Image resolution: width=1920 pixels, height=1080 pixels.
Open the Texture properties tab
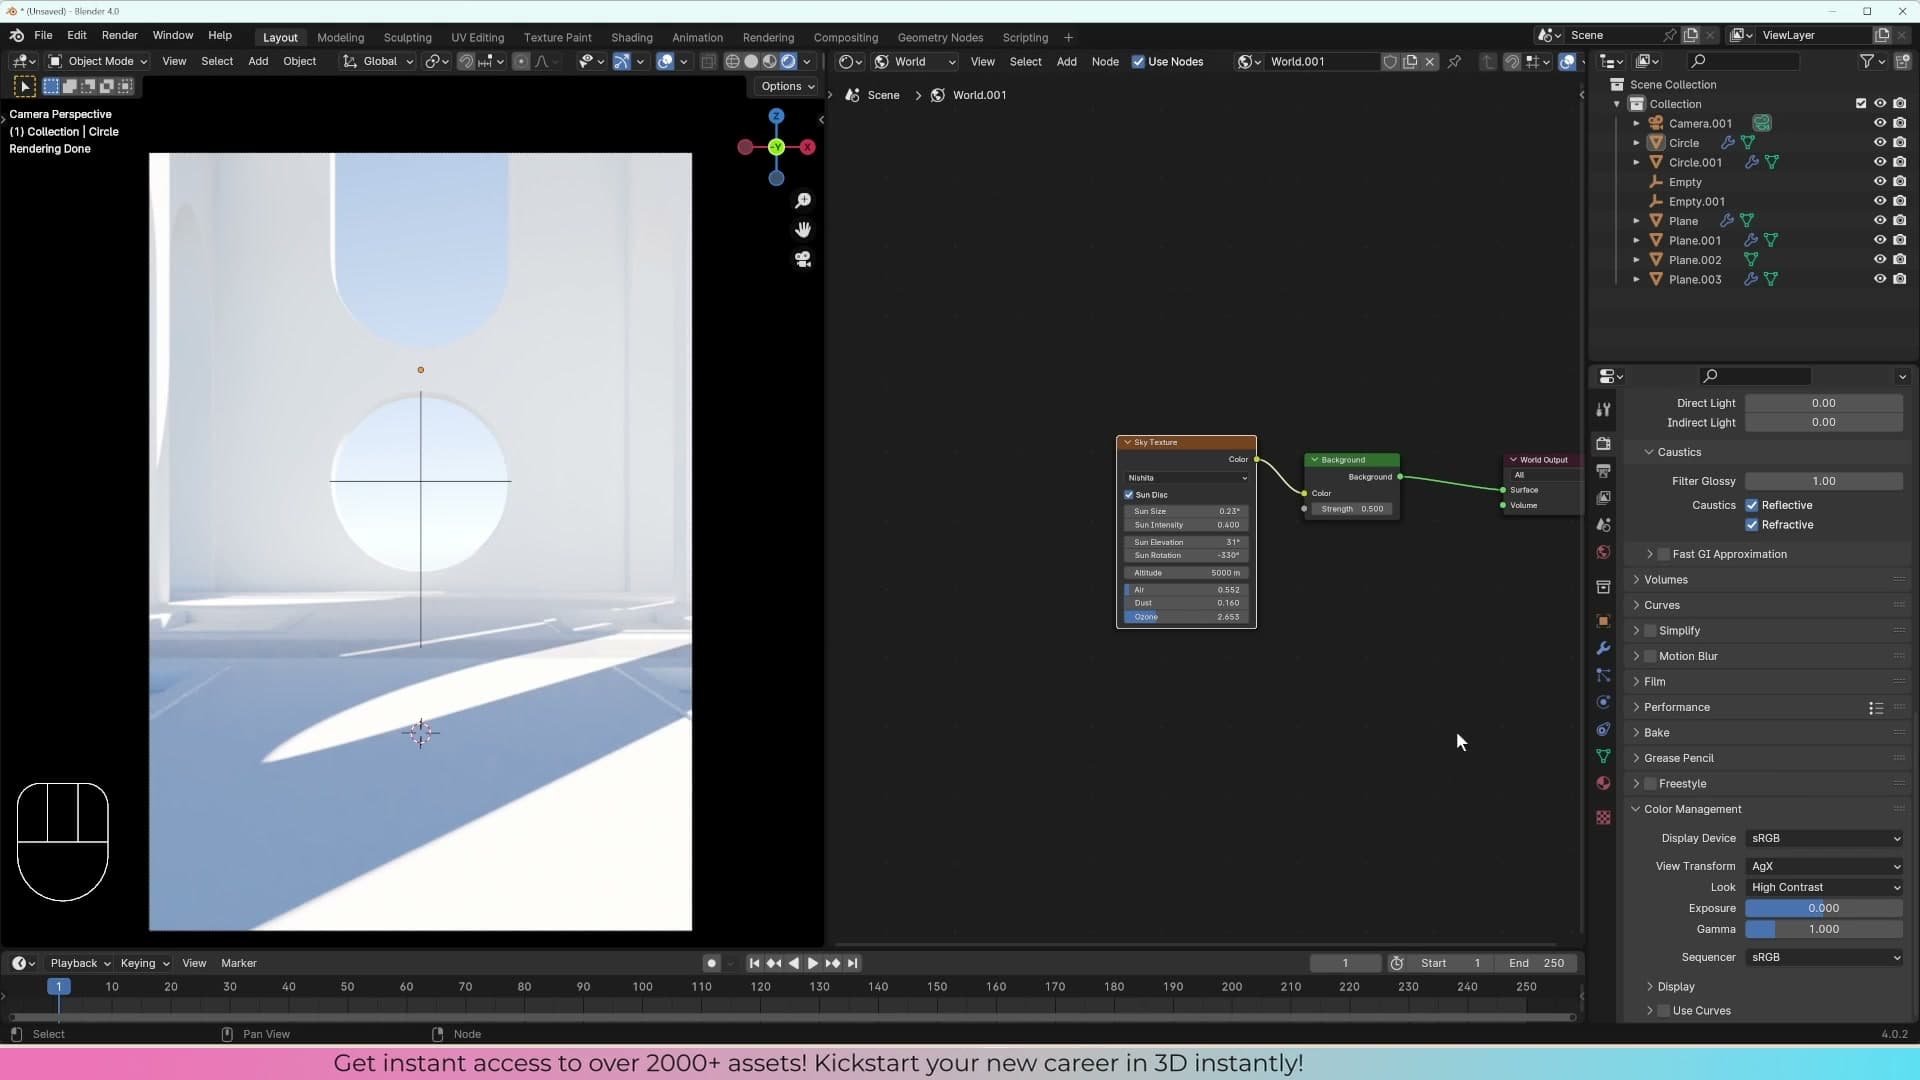click(x=1603, y=817)
